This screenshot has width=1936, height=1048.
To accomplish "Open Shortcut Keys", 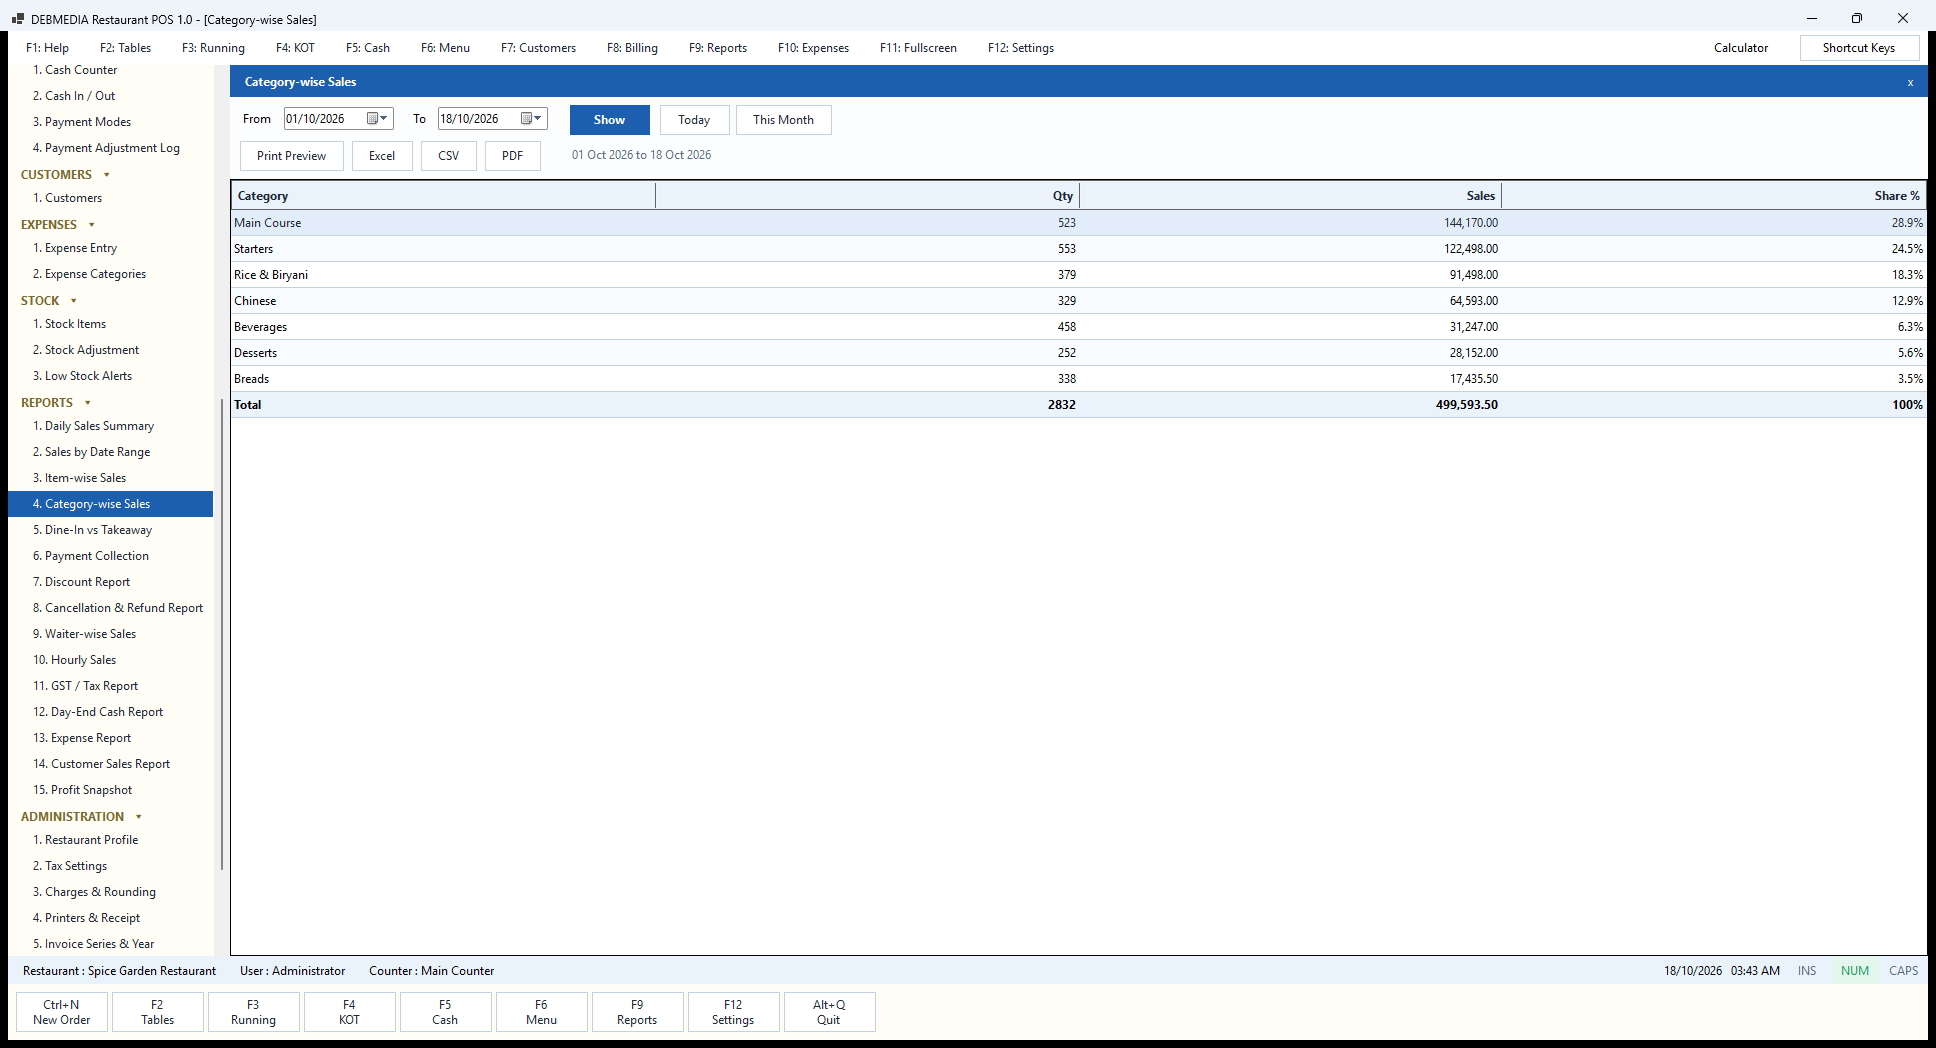I will tap(1858, 48).
